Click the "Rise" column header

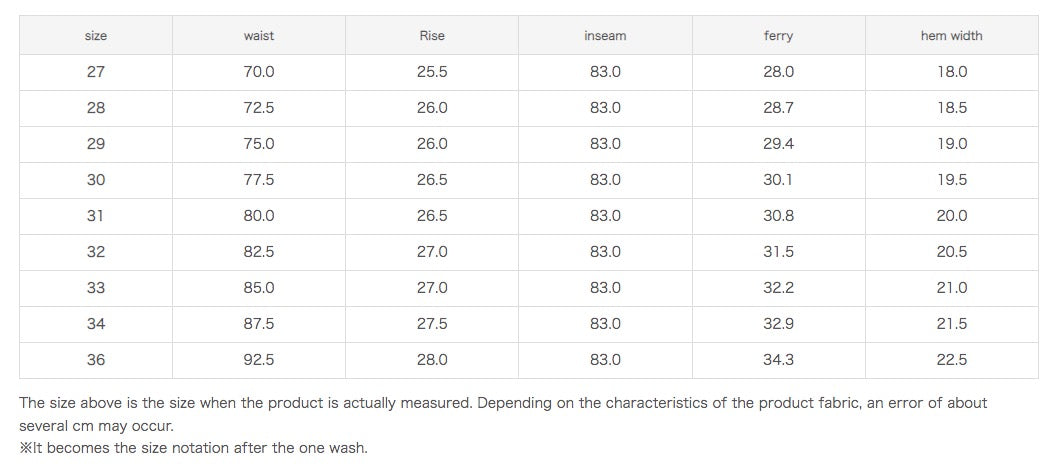tap(432, 36)
